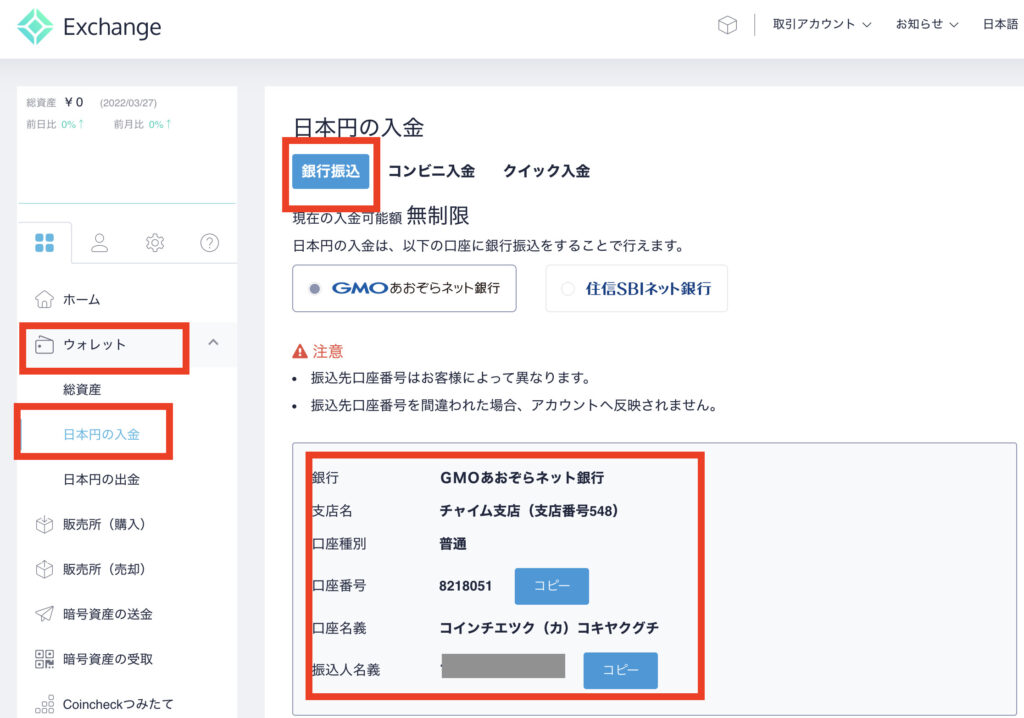Click コインチエツク（カ）コキヤクグチ text
Screen dimensions: 1024x718
[549, 628]
